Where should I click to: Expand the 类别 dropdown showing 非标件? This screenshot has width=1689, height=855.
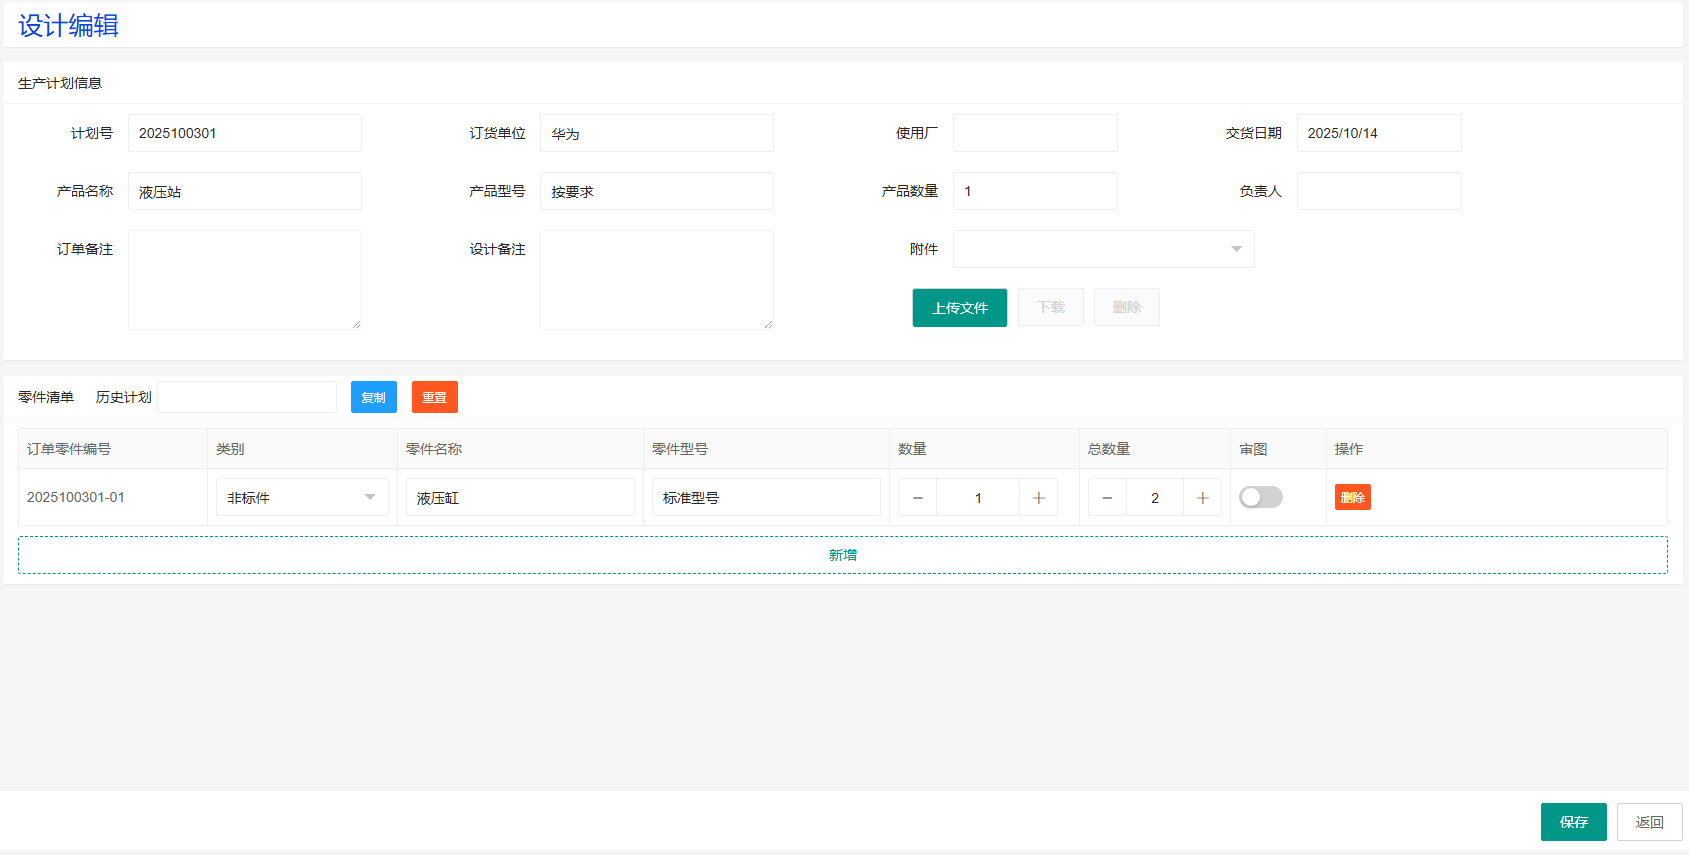[302, 497]
